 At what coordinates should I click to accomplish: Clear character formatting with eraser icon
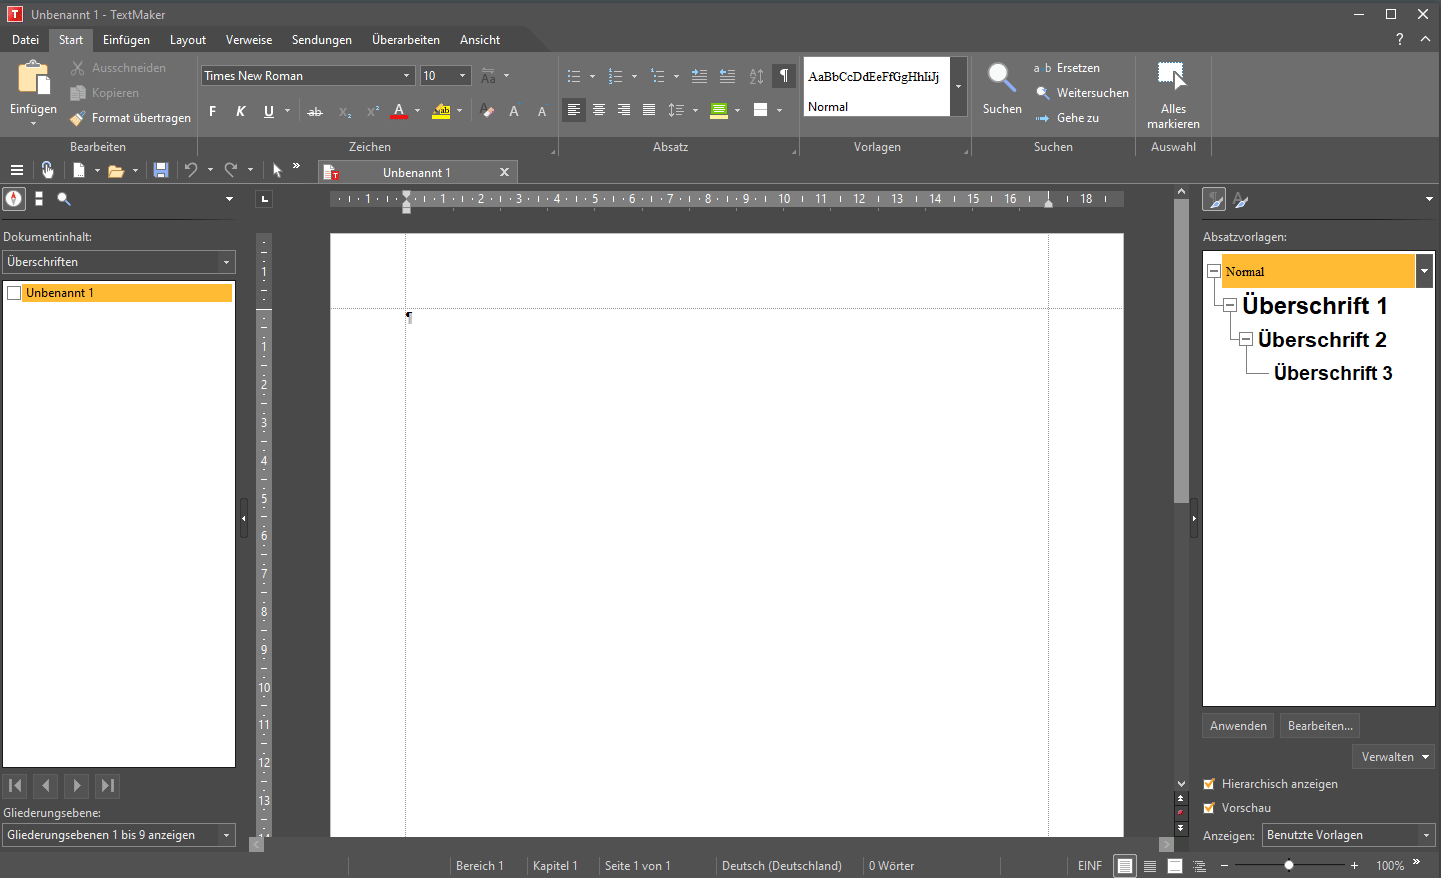click(x=487, y=111)
